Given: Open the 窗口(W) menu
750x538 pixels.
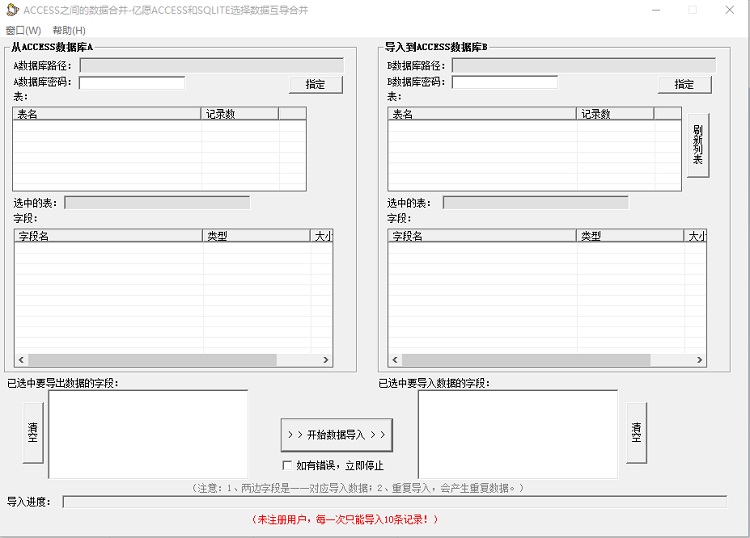Looking at the screenshot, I should [23, 31].
